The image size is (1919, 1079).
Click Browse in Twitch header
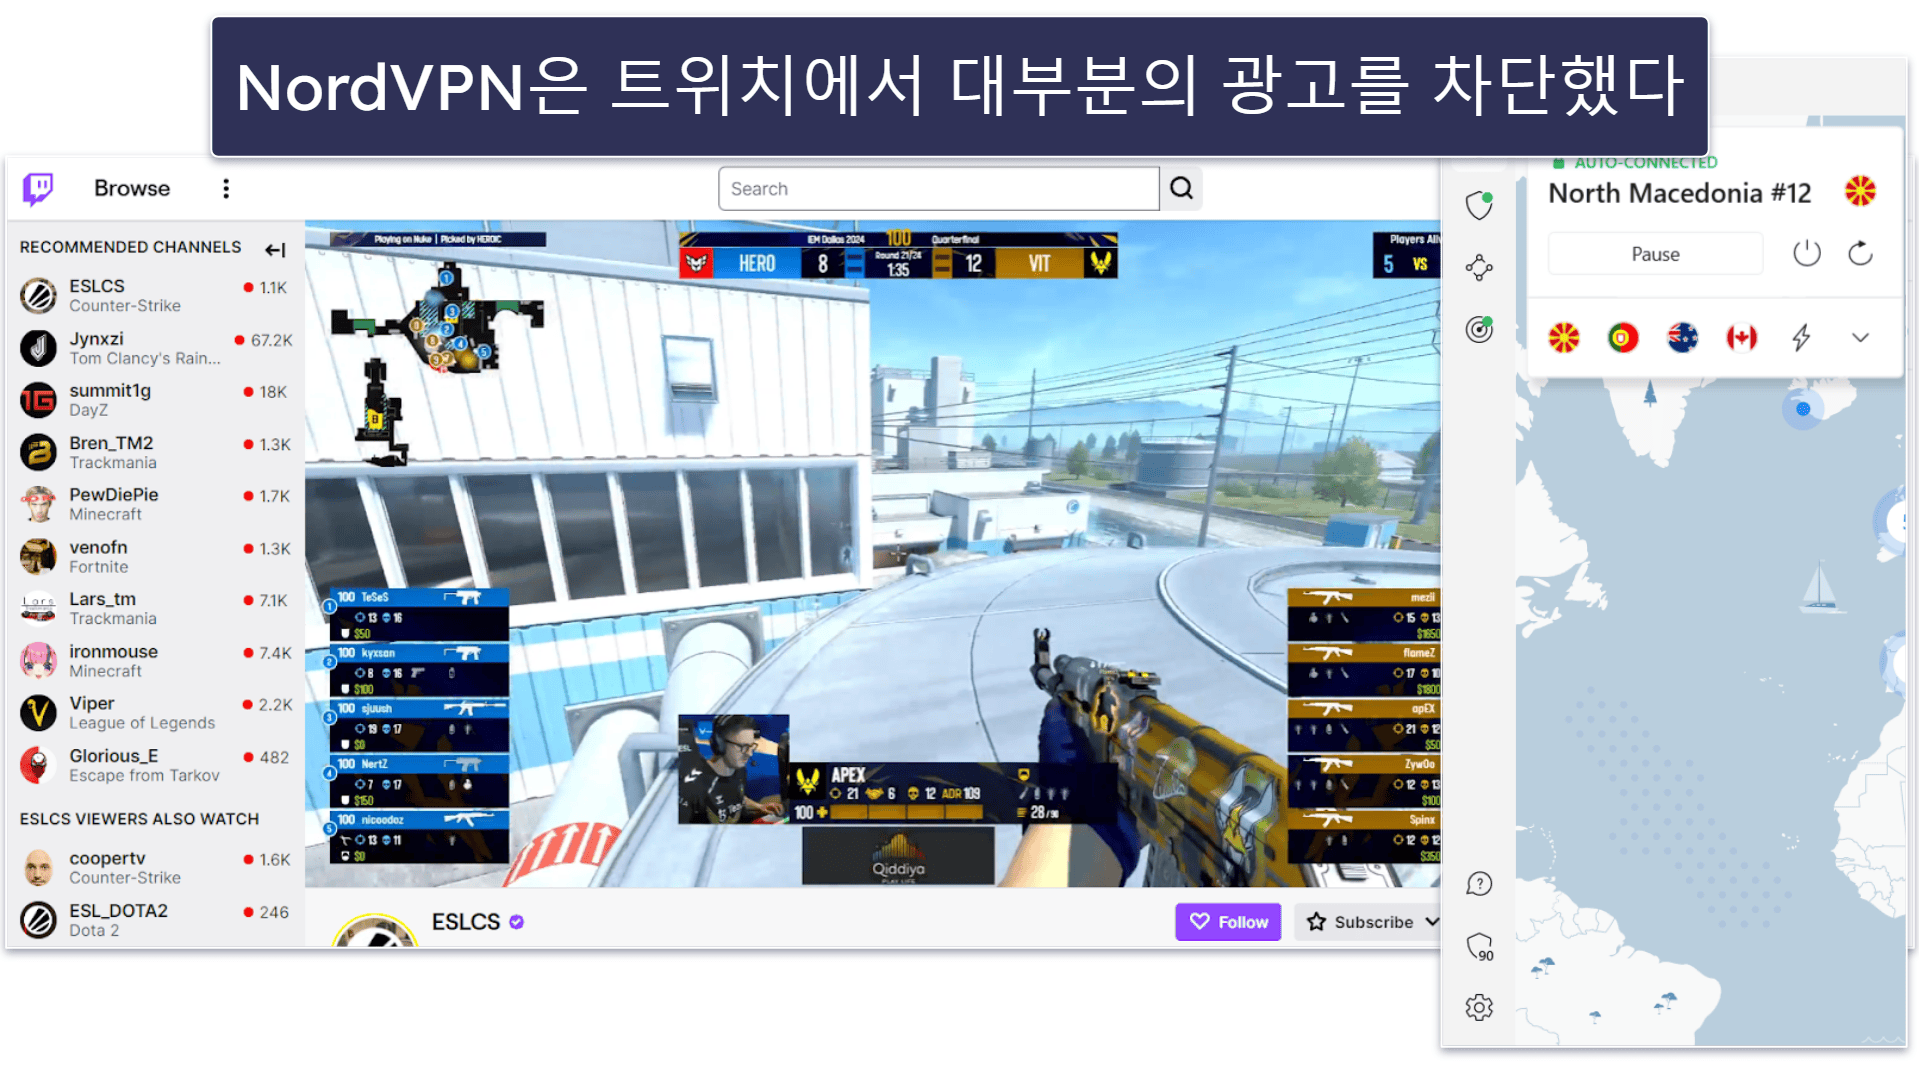(x=132, y=188)
